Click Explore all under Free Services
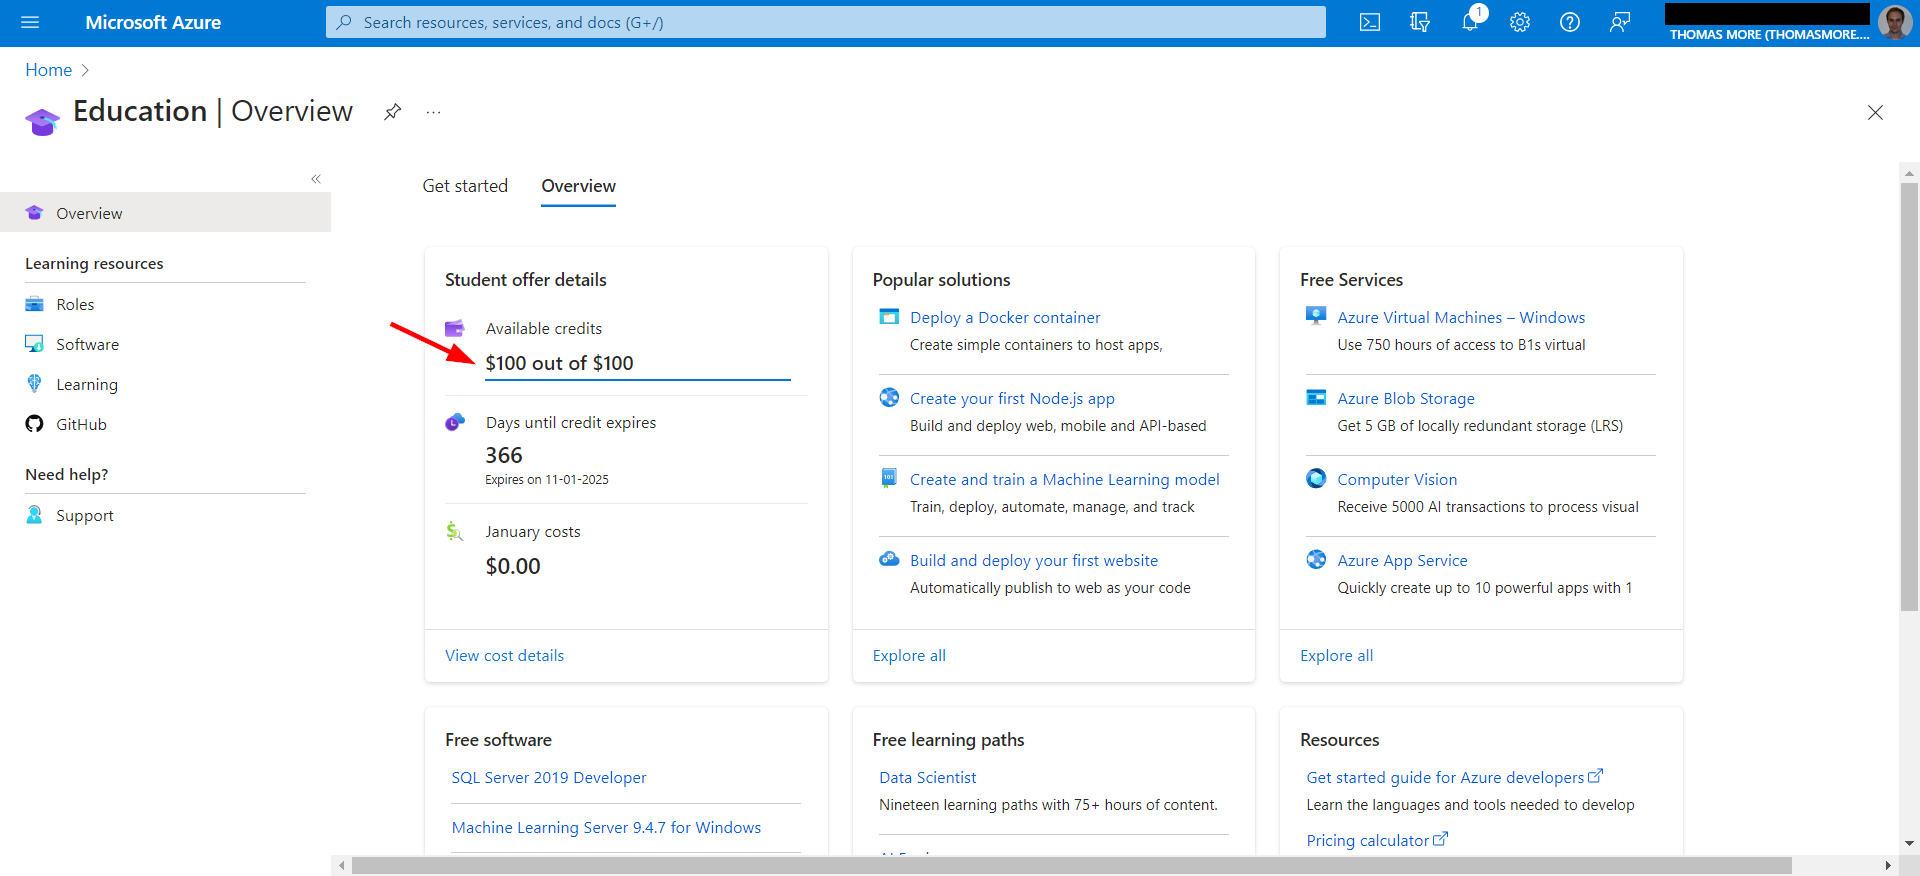The image size is (1920, 876). pyautogui.click(x=1336, y=655)
